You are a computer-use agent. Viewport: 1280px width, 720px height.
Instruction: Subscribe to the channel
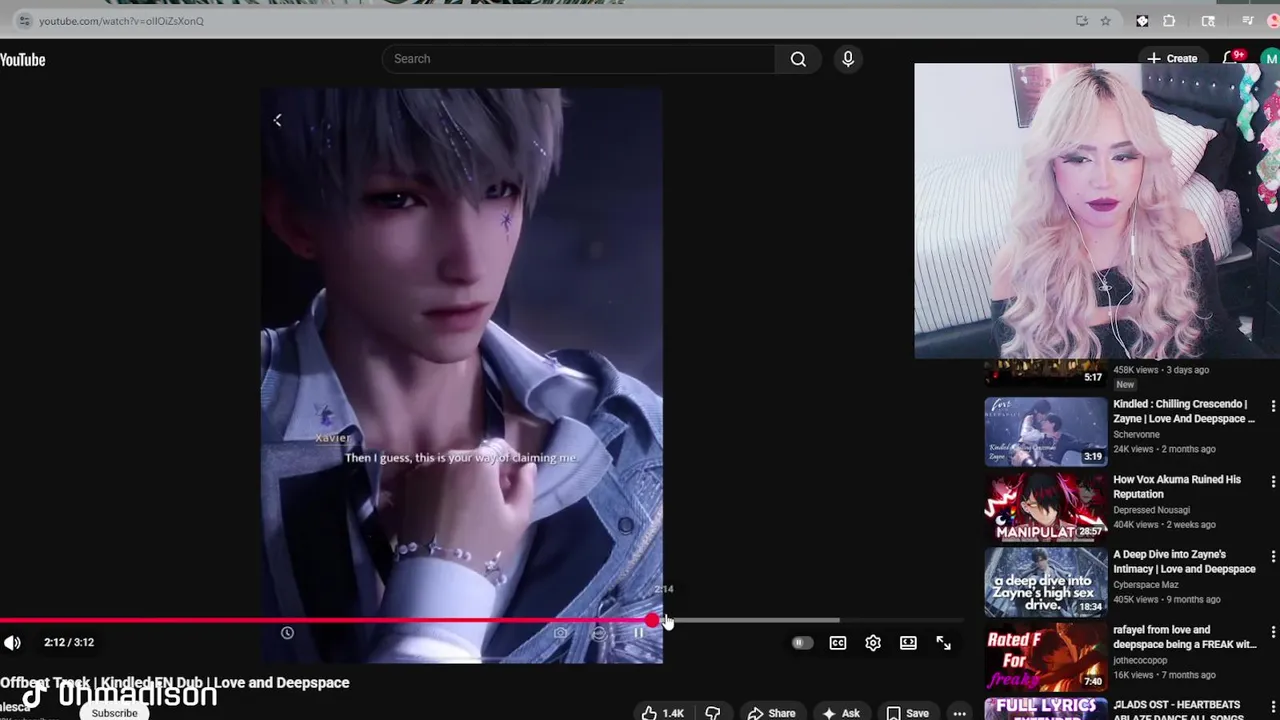pyautogui.click(x=115, y=713)
